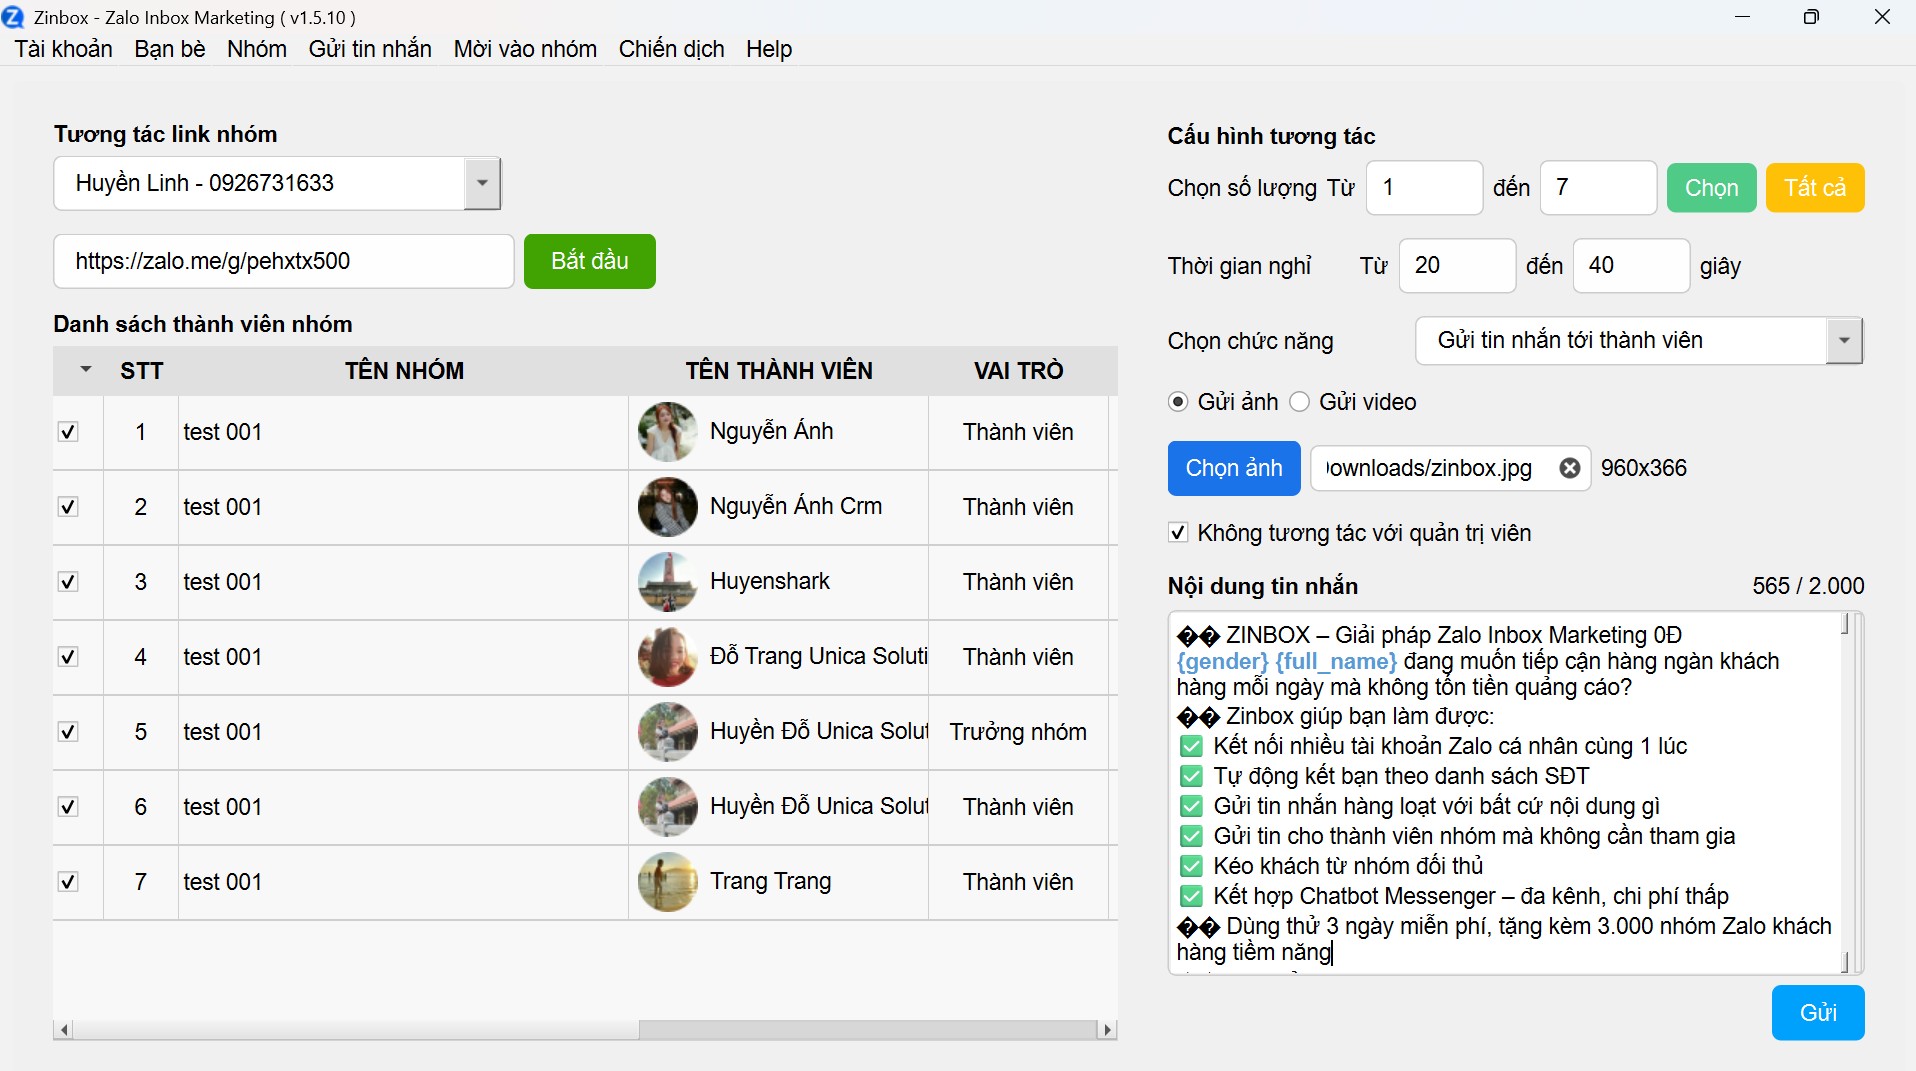
Task: Open the 'Chiến dịch' menu
Action: pyautogui.click(x=671, y=49)
